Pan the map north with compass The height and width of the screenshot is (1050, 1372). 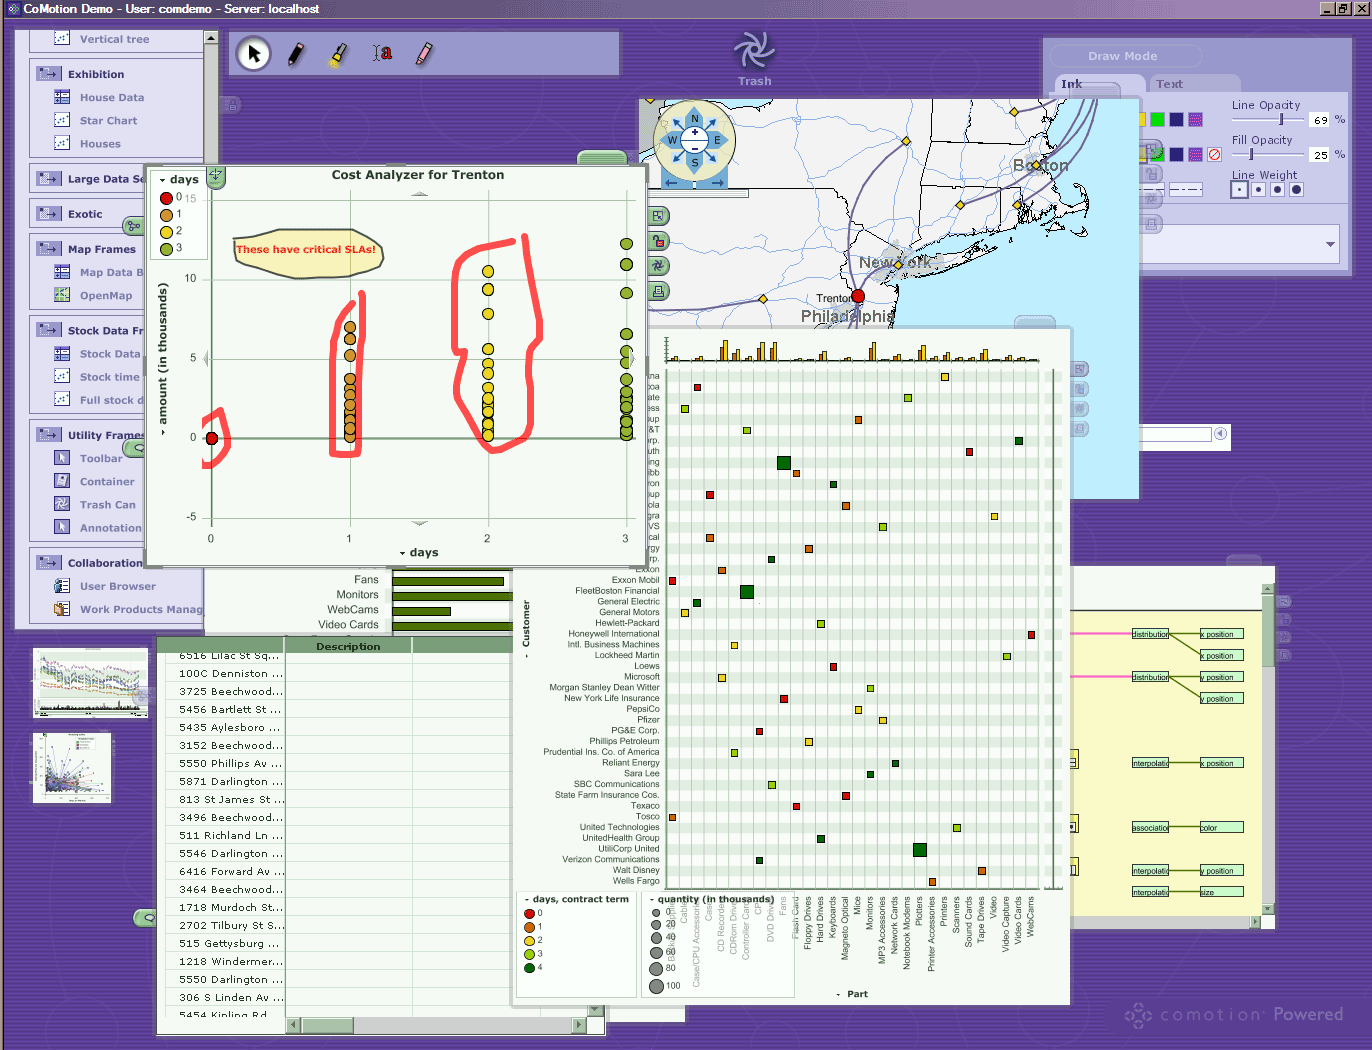click(x=695, y=119)
